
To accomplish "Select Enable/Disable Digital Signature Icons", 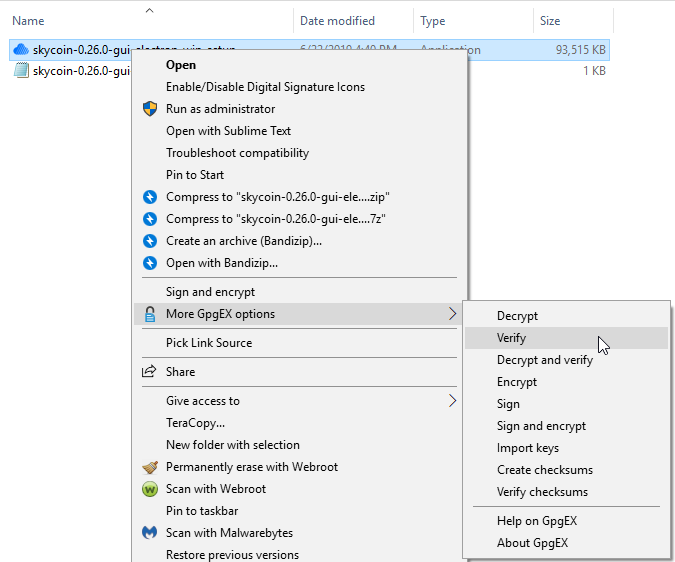I will [x=300, y=87].
